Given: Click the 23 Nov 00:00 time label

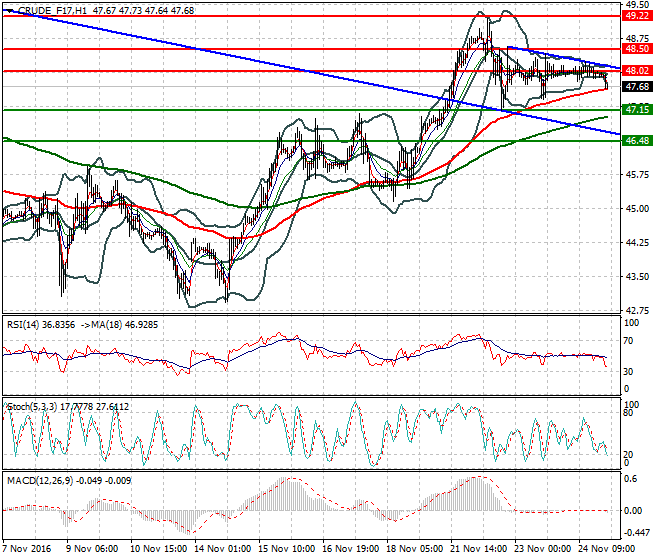Looking at the screenshot, I should pyautogui.click(x=543, y=549).
